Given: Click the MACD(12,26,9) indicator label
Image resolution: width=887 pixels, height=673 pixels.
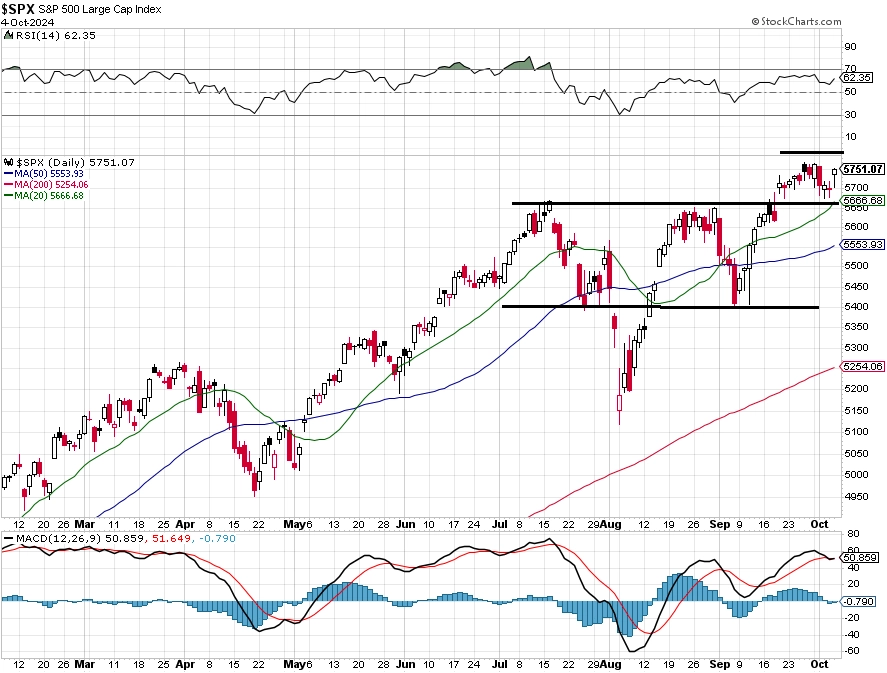Looking at the screenshot, I should [58, 538].
